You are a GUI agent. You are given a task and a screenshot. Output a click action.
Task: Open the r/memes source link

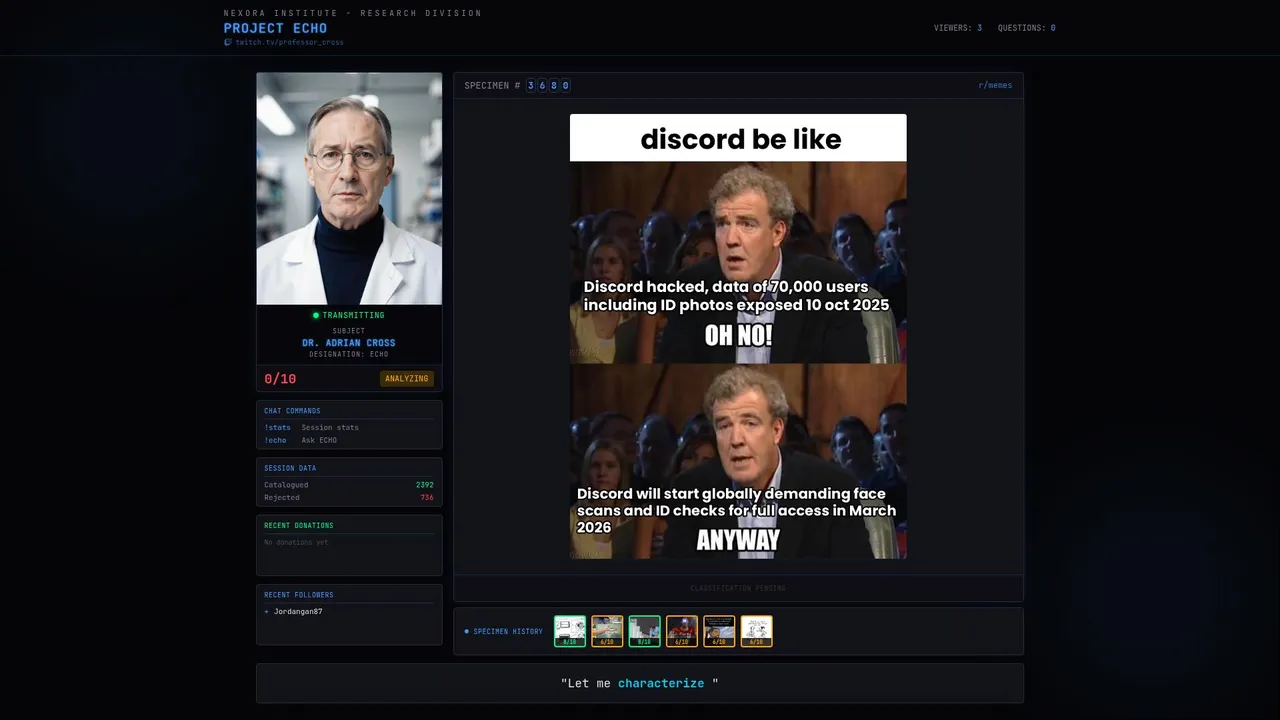pyautogui.click(x=995, y=85)
